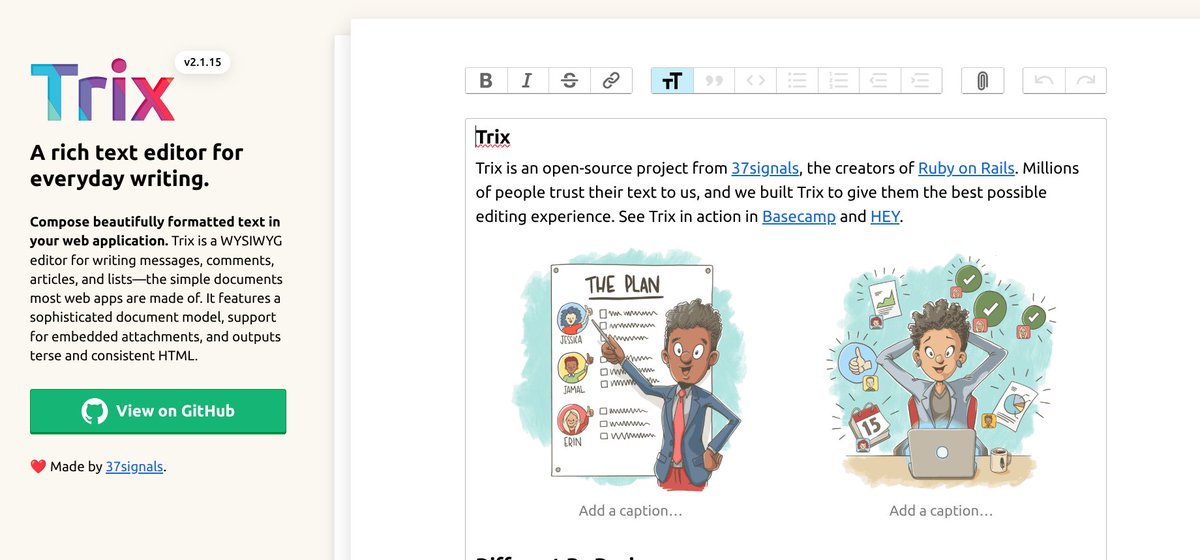This screenshot has height=560, width=1200.
Task: Apply Quote block formatting
Action: point(714,81)
